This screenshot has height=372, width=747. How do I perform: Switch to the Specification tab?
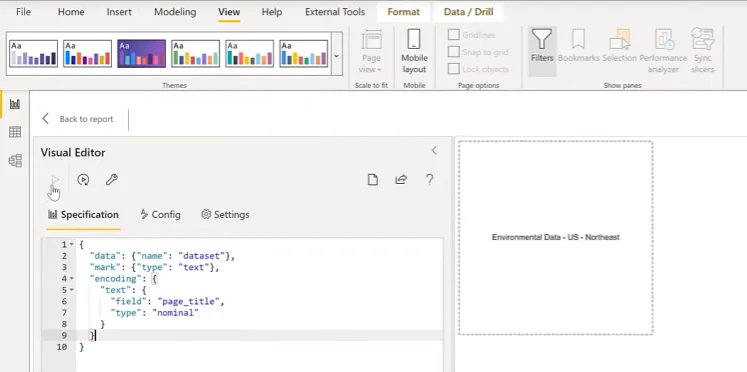pos(83,215)
